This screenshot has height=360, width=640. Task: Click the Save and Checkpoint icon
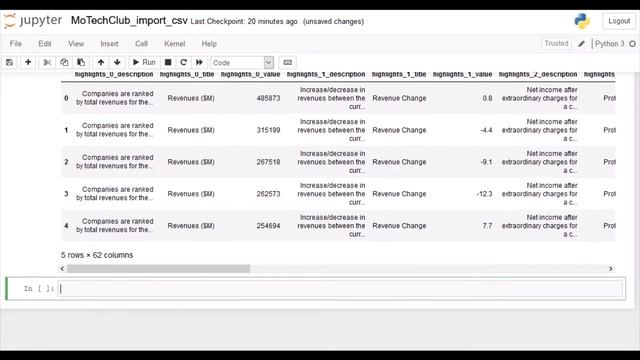[9, 62]
